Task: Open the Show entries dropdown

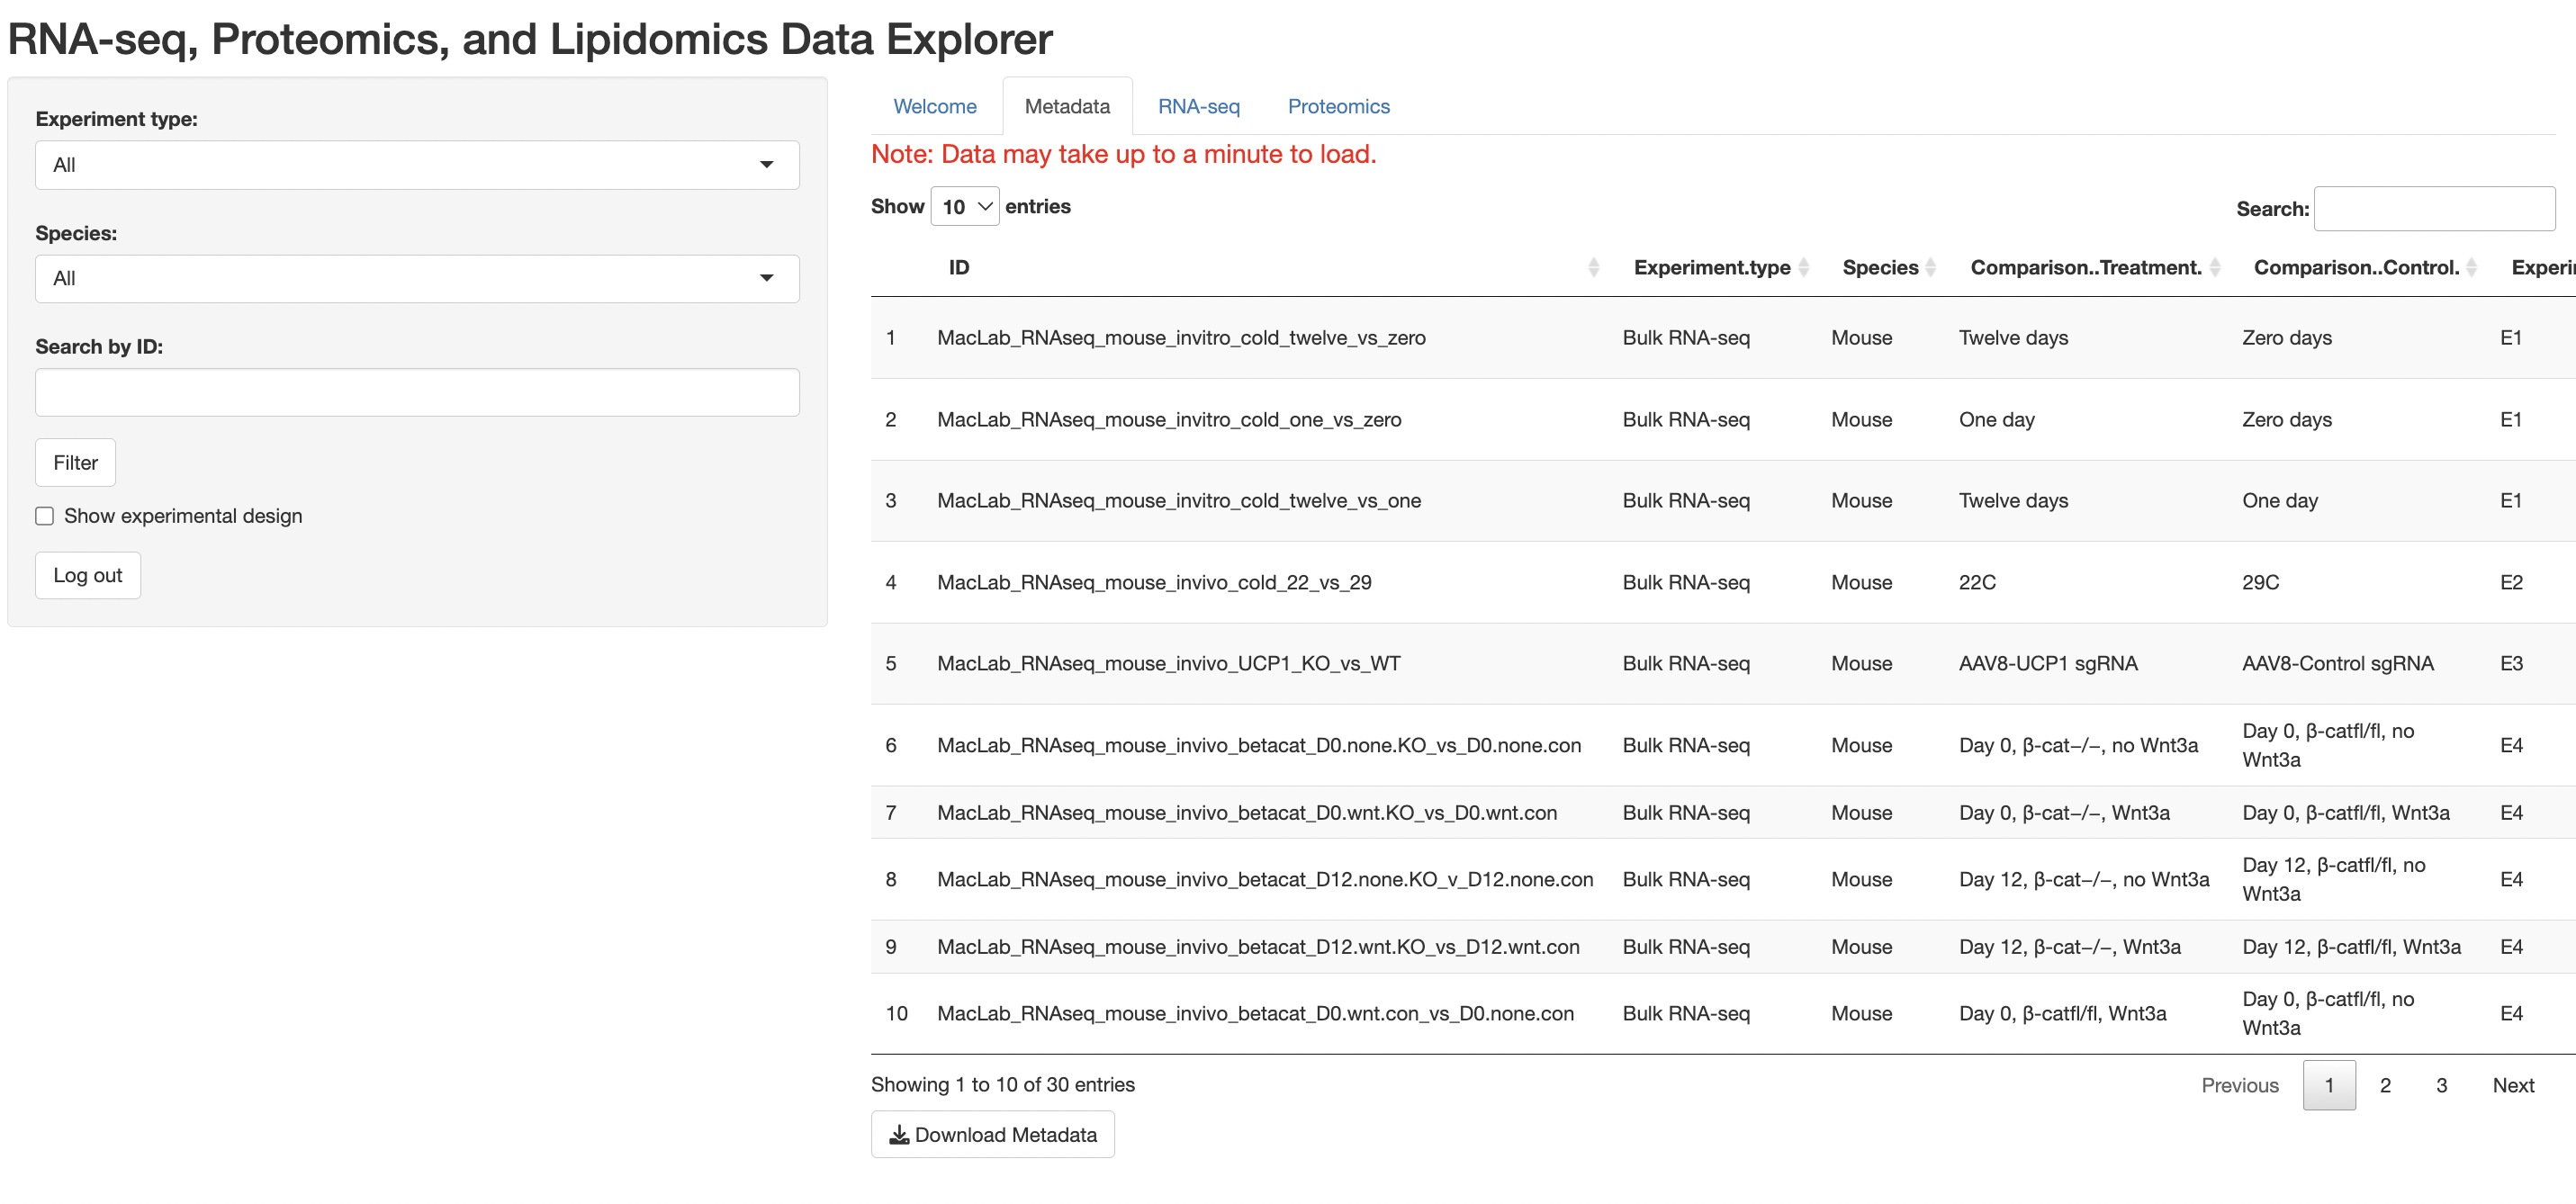Action: pyautogui.click(x=963, y=206)
